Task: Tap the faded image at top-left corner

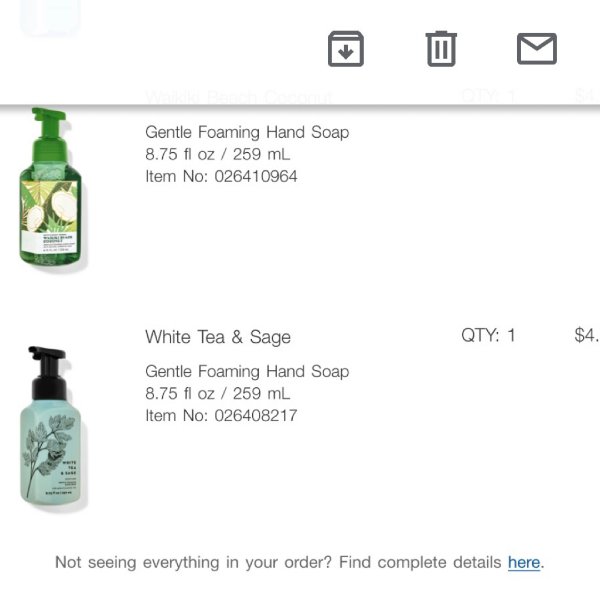Action: click(x=51, y=17)
